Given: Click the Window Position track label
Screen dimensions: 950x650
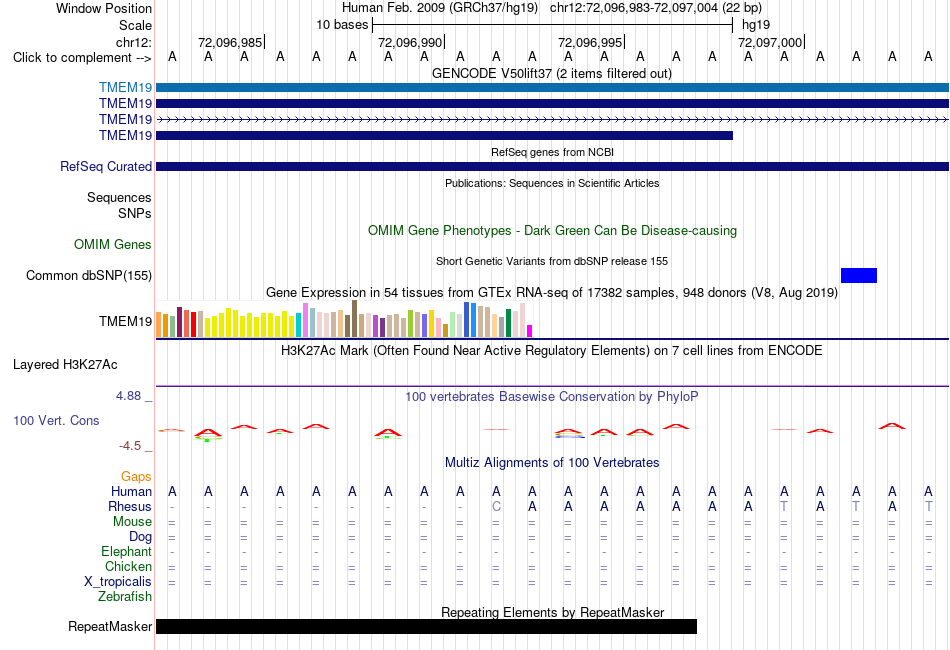Looking at the screenshot, I should [x=104, y=8].
